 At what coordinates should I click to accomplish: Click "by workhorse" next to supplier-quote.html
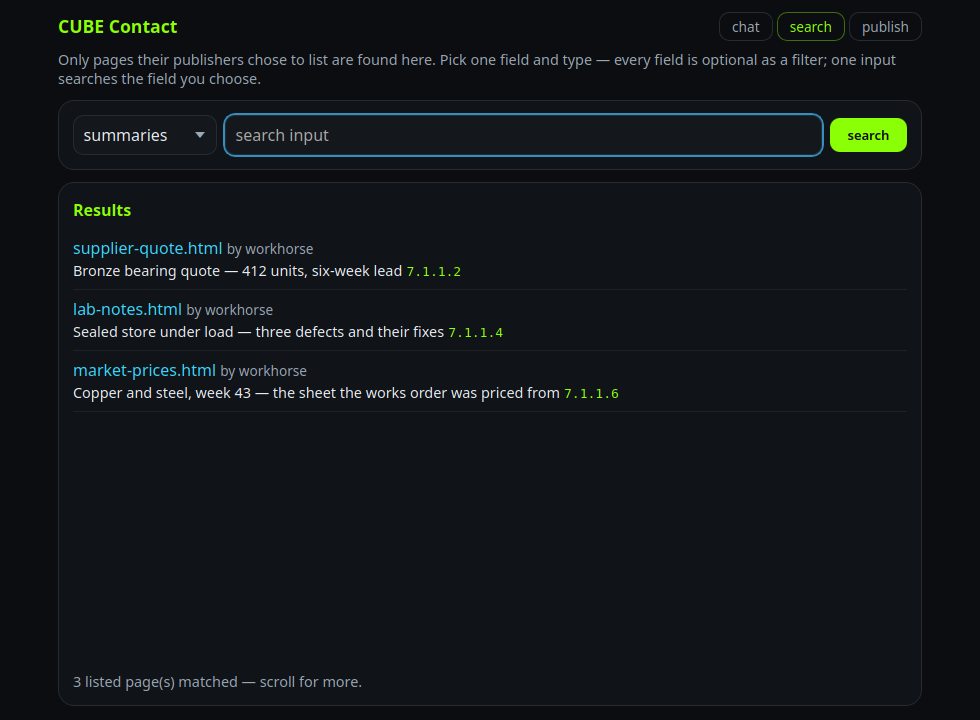click(x=270, y=249)
